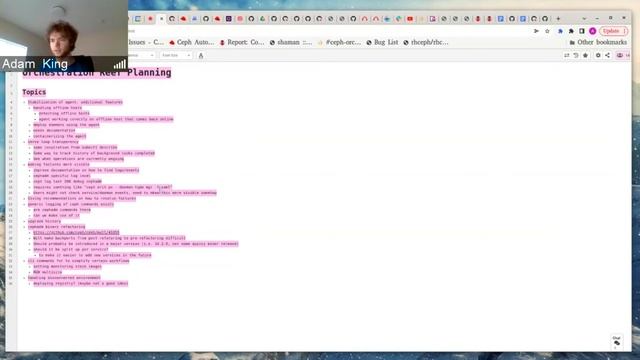Open the 'Report: Co...' bookmark
The height and width of the screenshot is (360, 640).
click(x=242, y=42)
